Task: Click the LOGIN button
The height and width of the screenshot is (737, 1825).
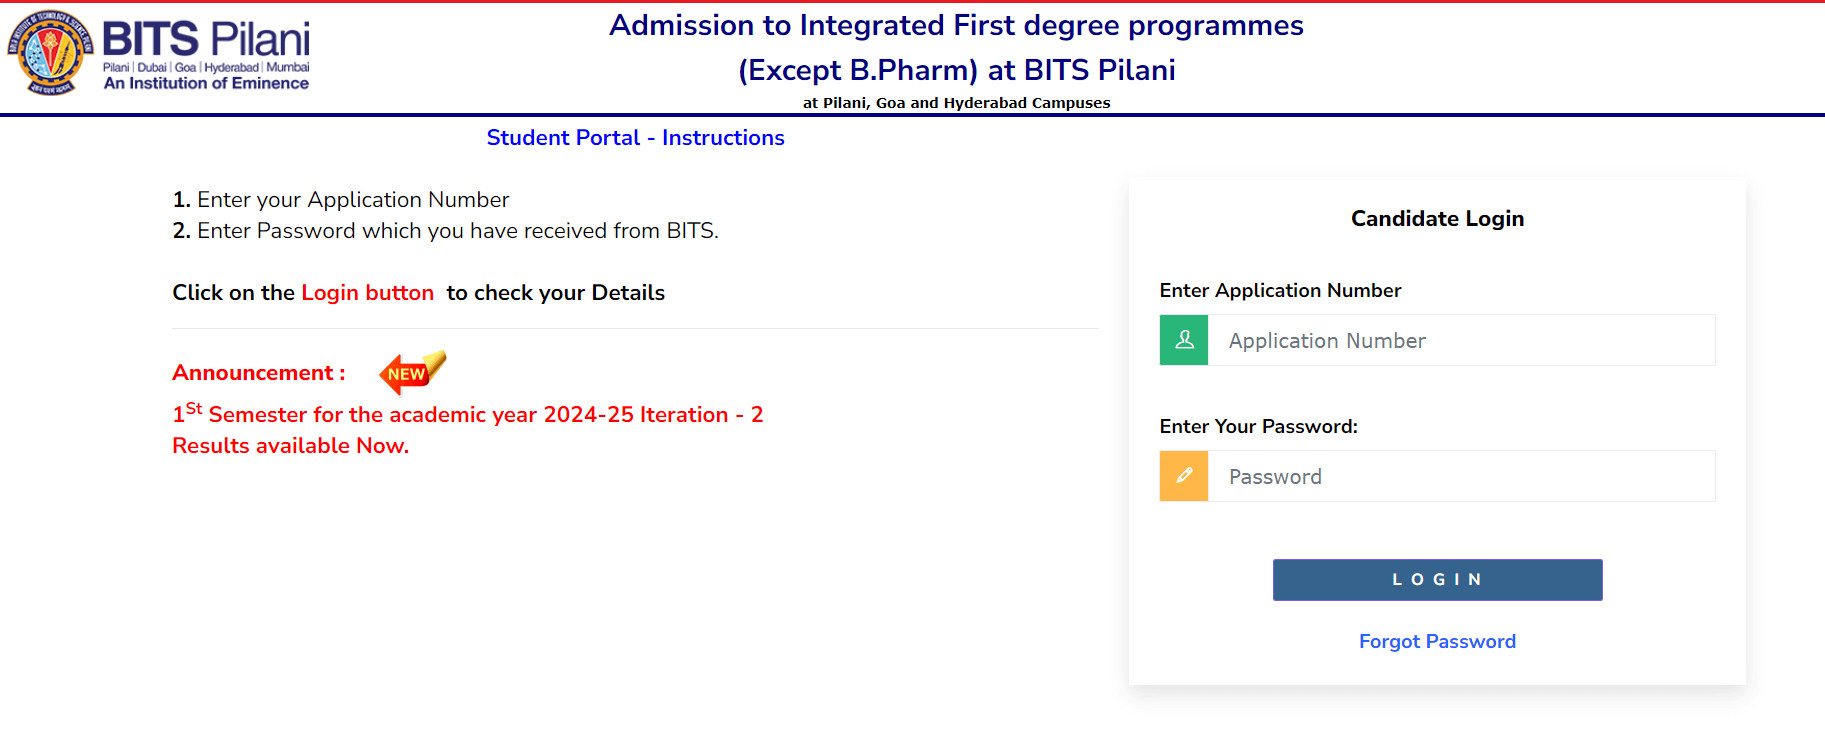Action: pyautogui.click(x=1437, y=580)
